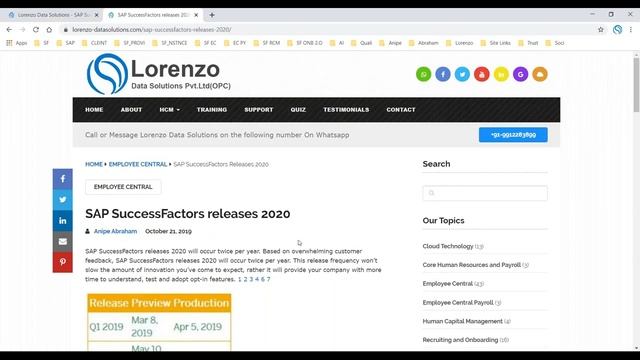Switch to Lorenzo Data Solutions browser tab
This screenshot has width=640, height=360.
(53, 15)
